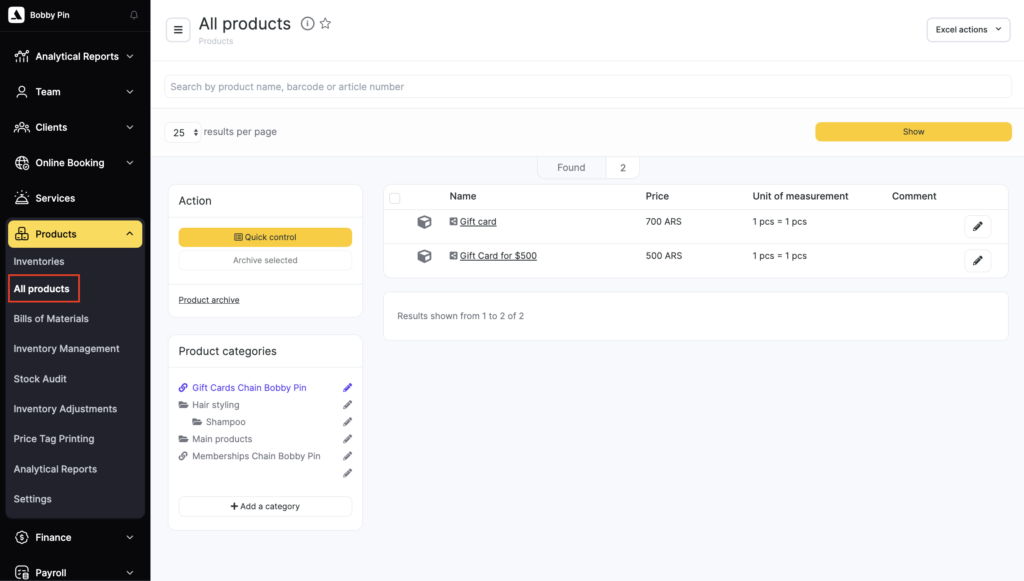Image resolution: width=1024 pixels, height=581 pixels.
Task: Open the Excel actions dropdown
Action: tap(968, 30)
